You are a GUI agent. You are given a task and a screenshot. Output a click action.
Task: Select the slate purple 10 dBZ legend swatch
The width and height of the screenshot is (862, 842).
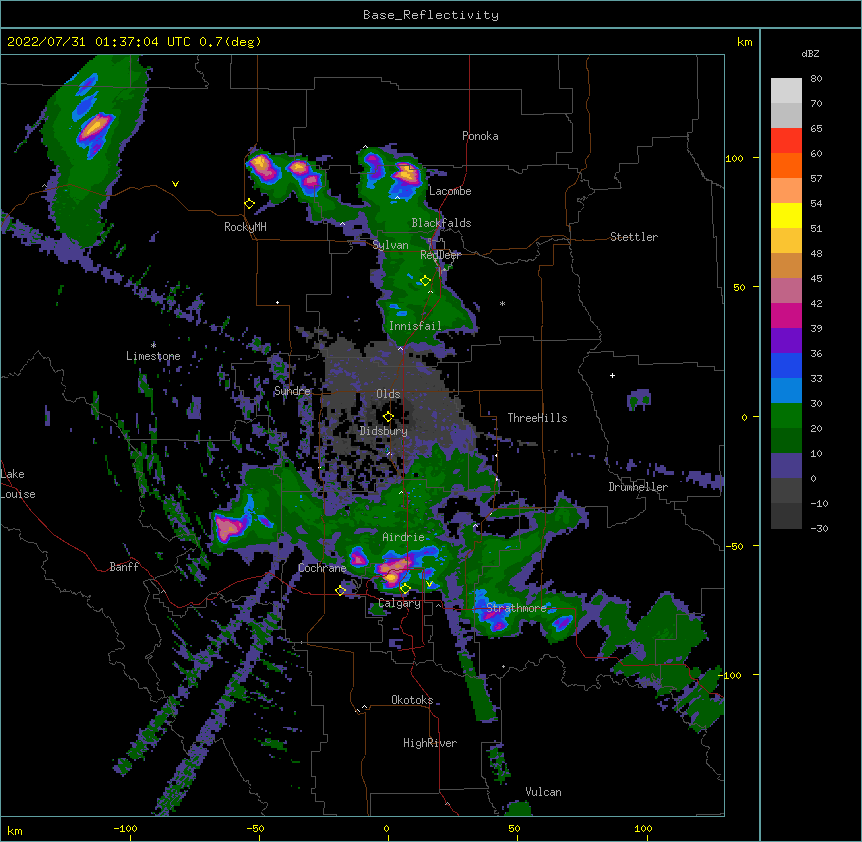[x=786, y=466]
